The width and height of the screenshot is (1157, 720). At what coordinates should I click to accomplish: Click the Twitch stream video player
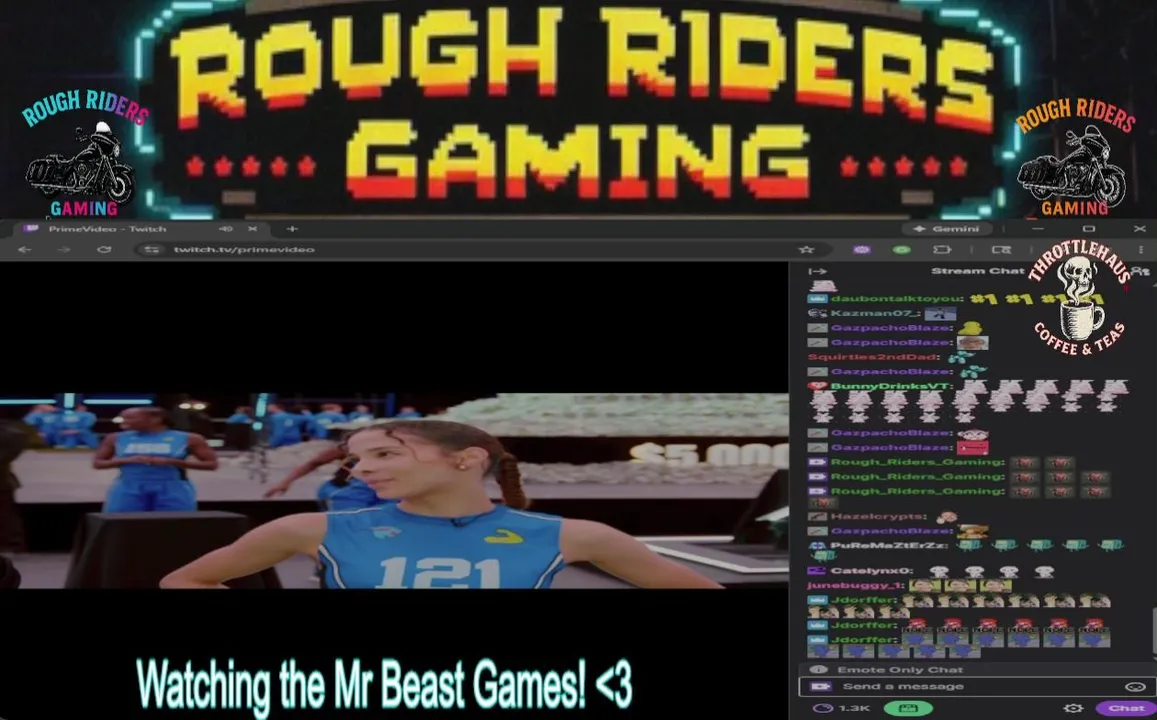[394, 491]
